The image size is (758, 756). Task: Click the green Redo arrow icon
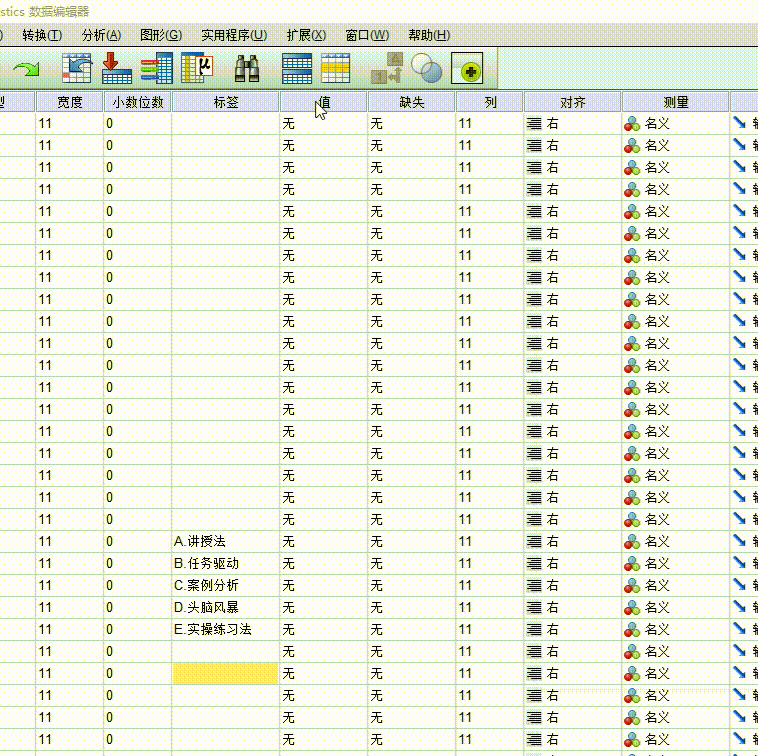click(27, 69)
